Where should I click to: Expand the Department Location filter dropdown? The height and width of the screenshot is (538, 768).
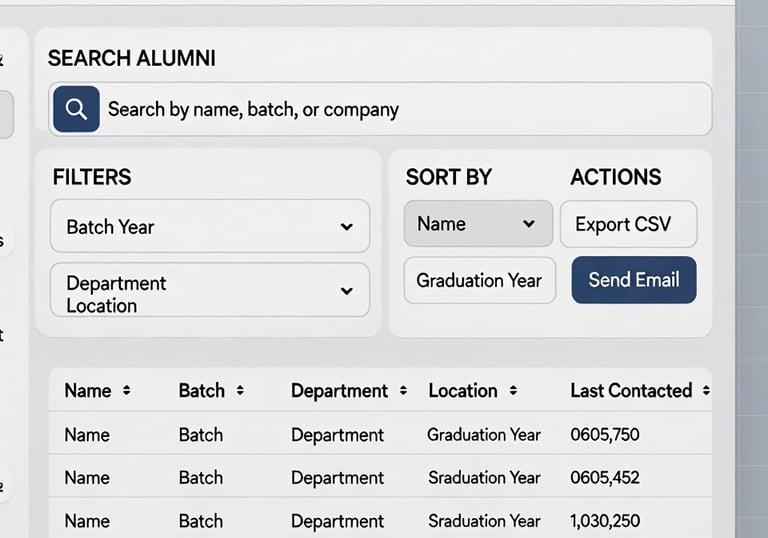pos(209,291)
